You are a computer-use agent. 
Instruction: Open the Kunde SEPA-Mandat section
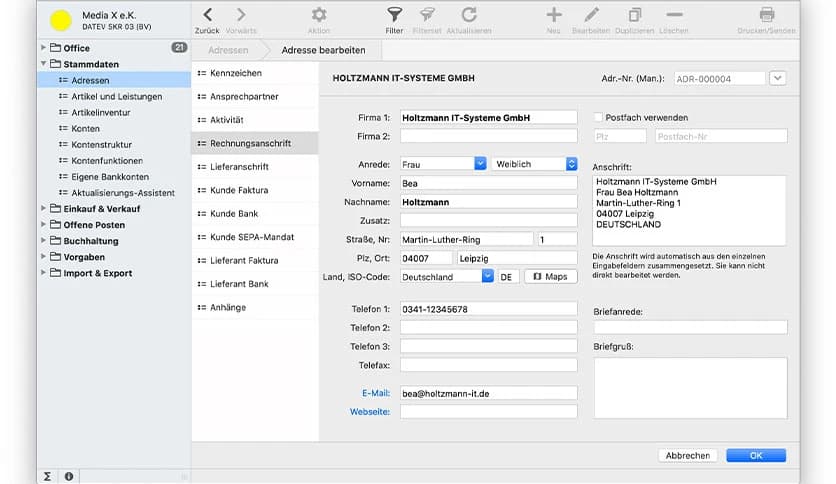pos(255,237)
